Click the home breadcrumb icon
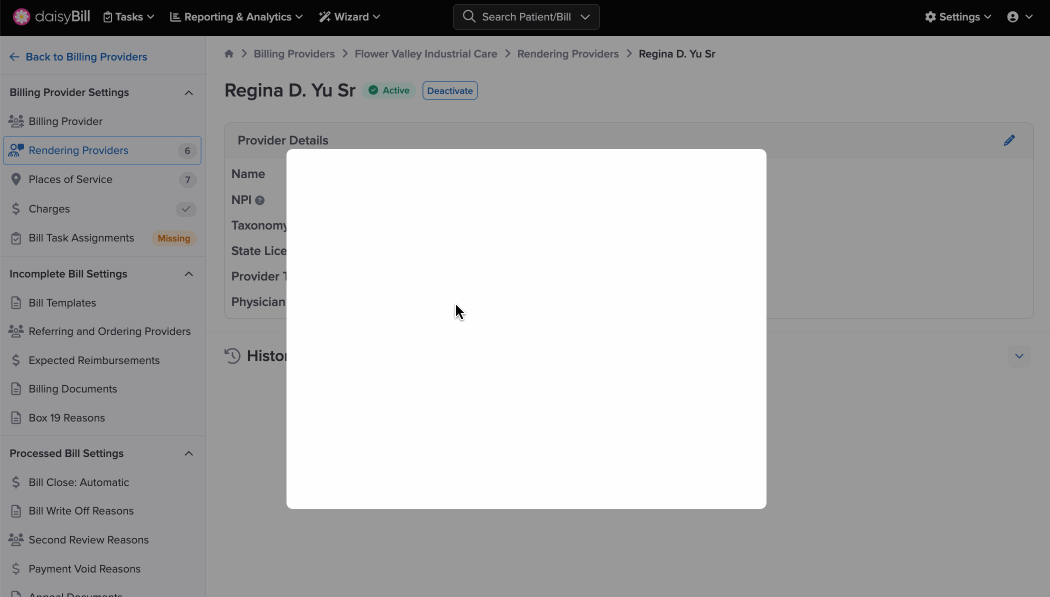 229,54
